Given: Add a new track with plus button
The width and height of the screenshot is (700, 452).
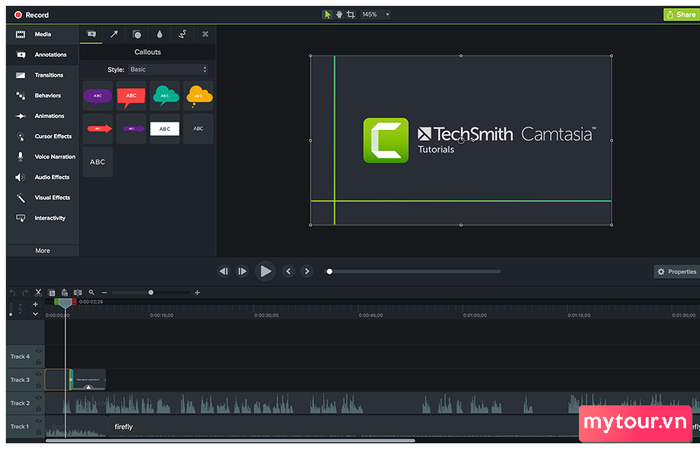Looking at the screenshot, I should [35, 304].
